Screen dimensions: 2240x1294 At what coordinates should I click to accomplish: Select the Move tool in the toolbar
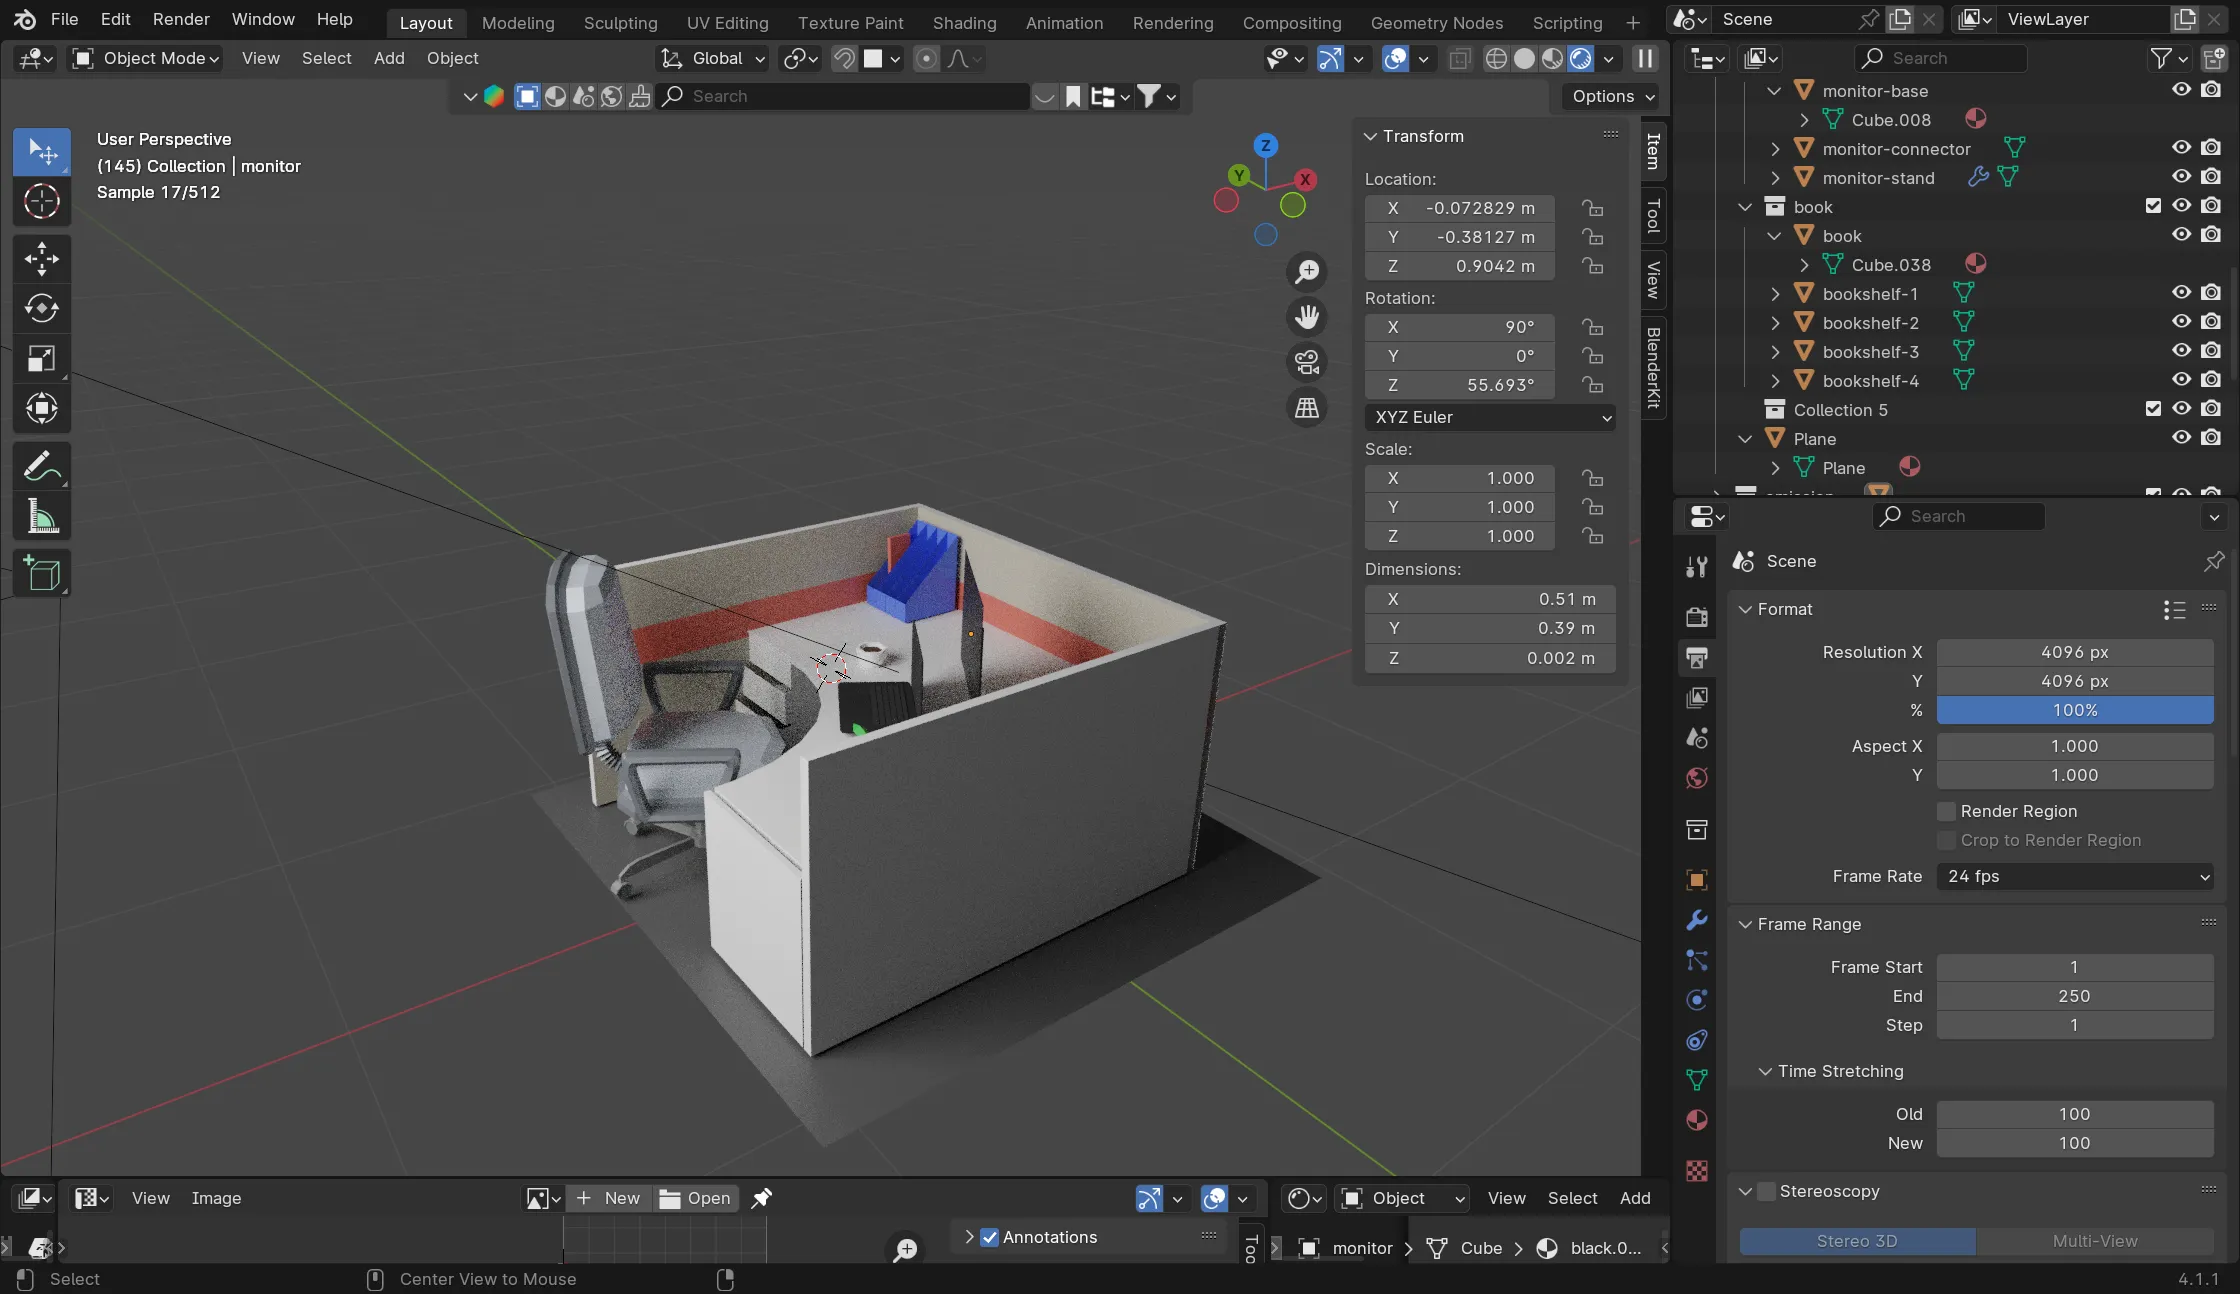point(41,258)
